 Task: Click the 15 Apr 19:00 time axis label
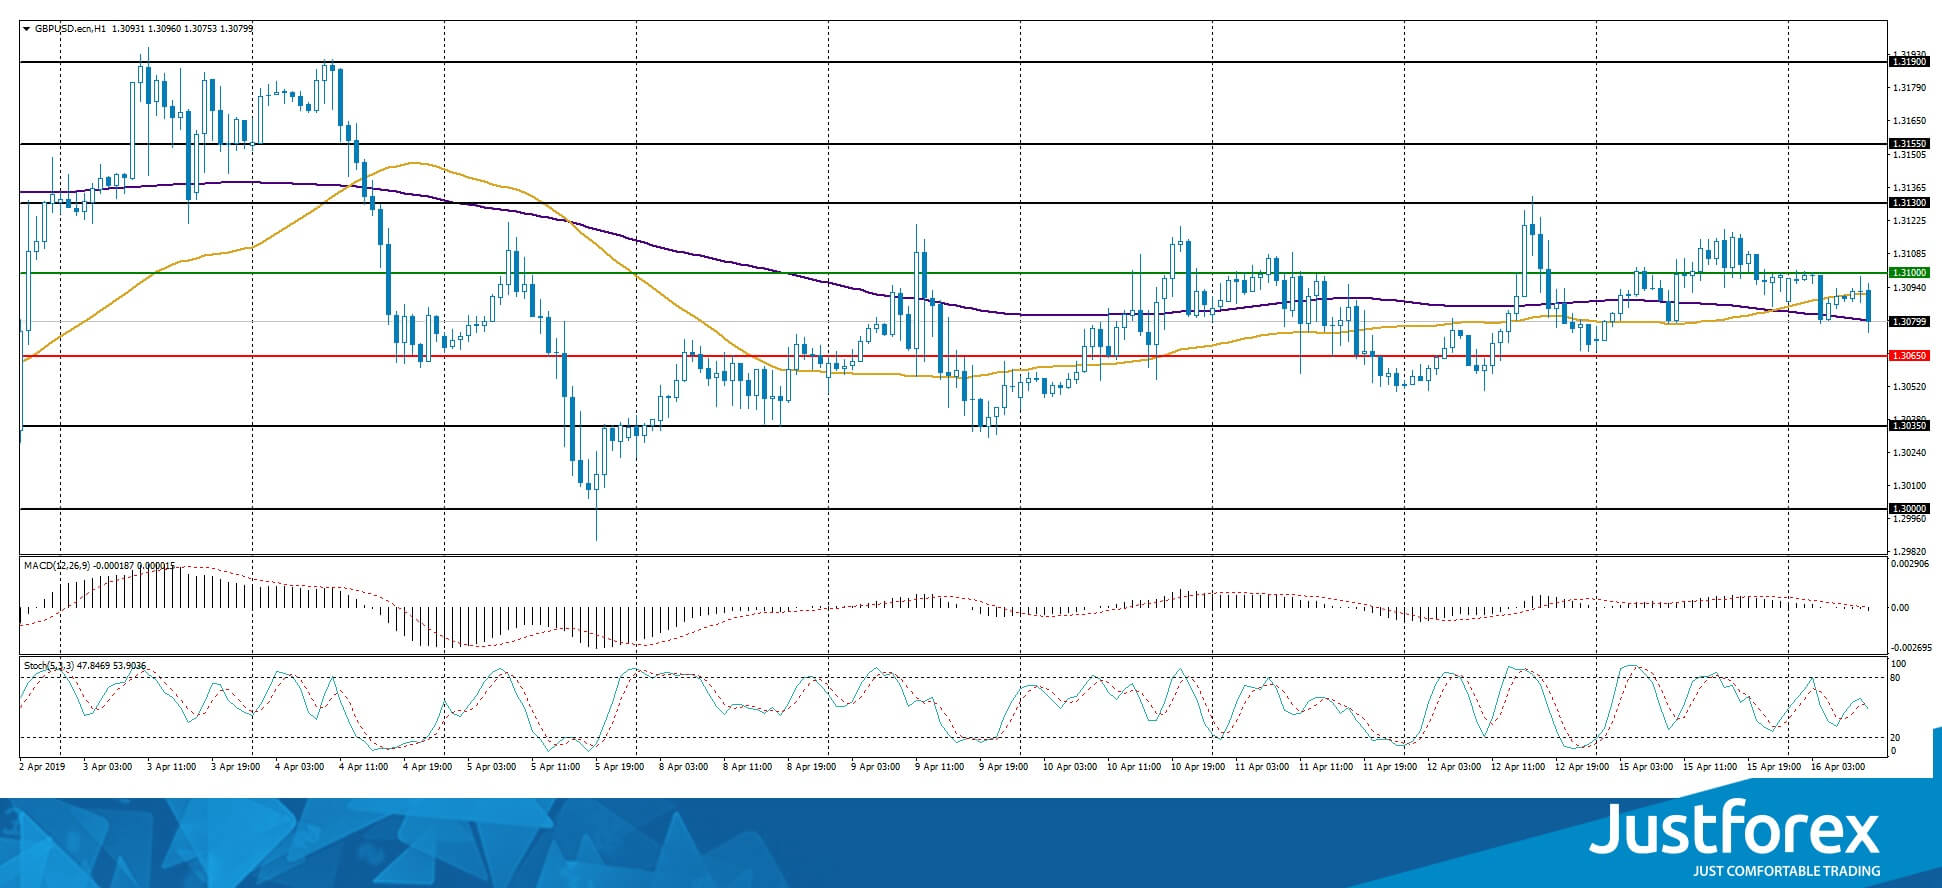point(1774,767)
